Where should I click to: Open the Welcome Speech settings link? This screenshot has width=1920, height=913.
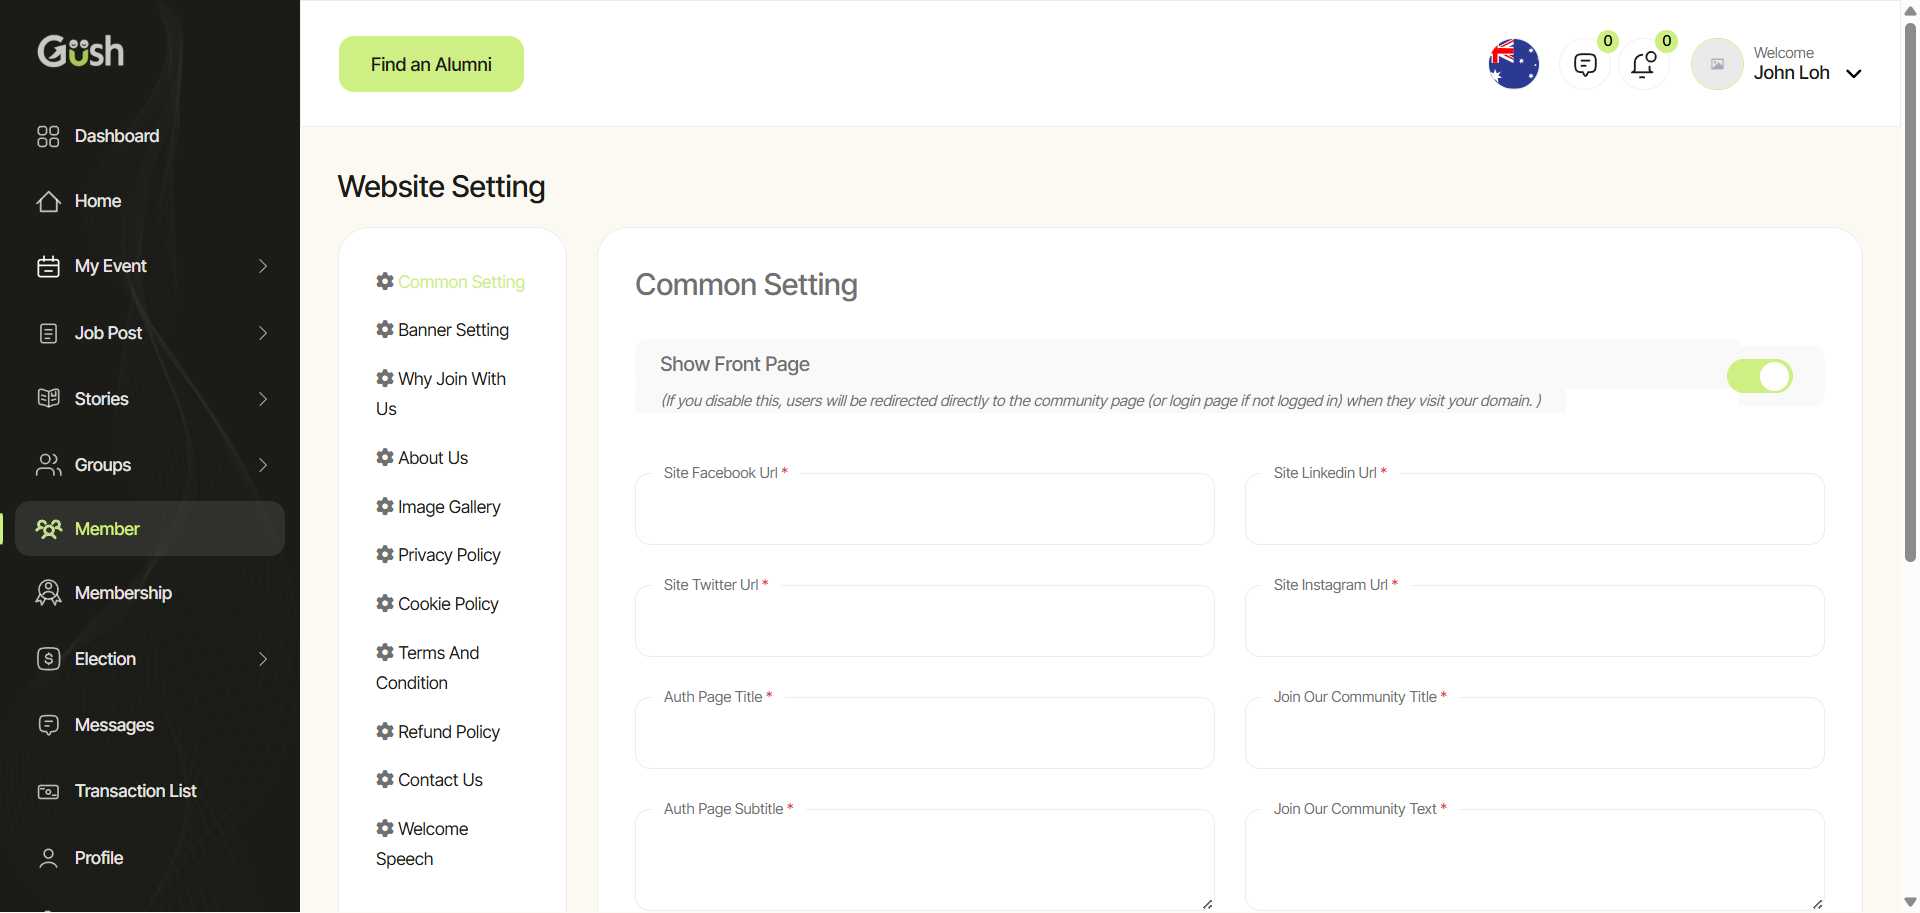(422, 843)
